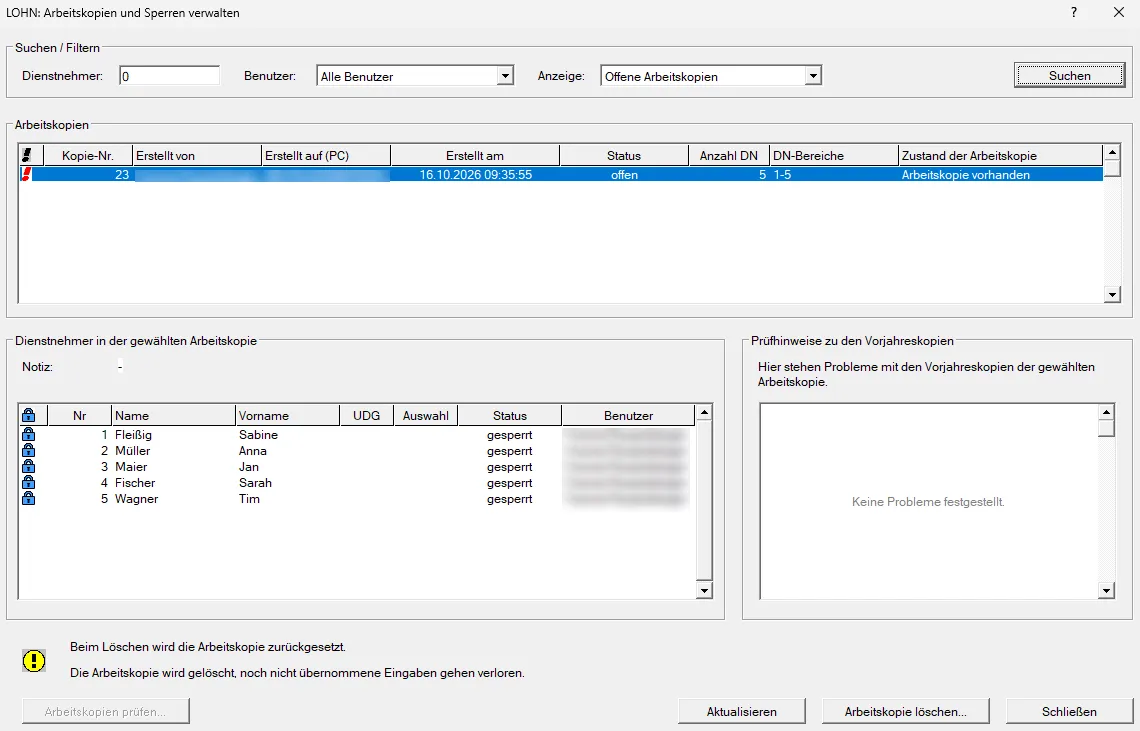Click the Arbeitskopie löschen button
This screenshot has height=731, width=1140.
[x=905, y=711]
